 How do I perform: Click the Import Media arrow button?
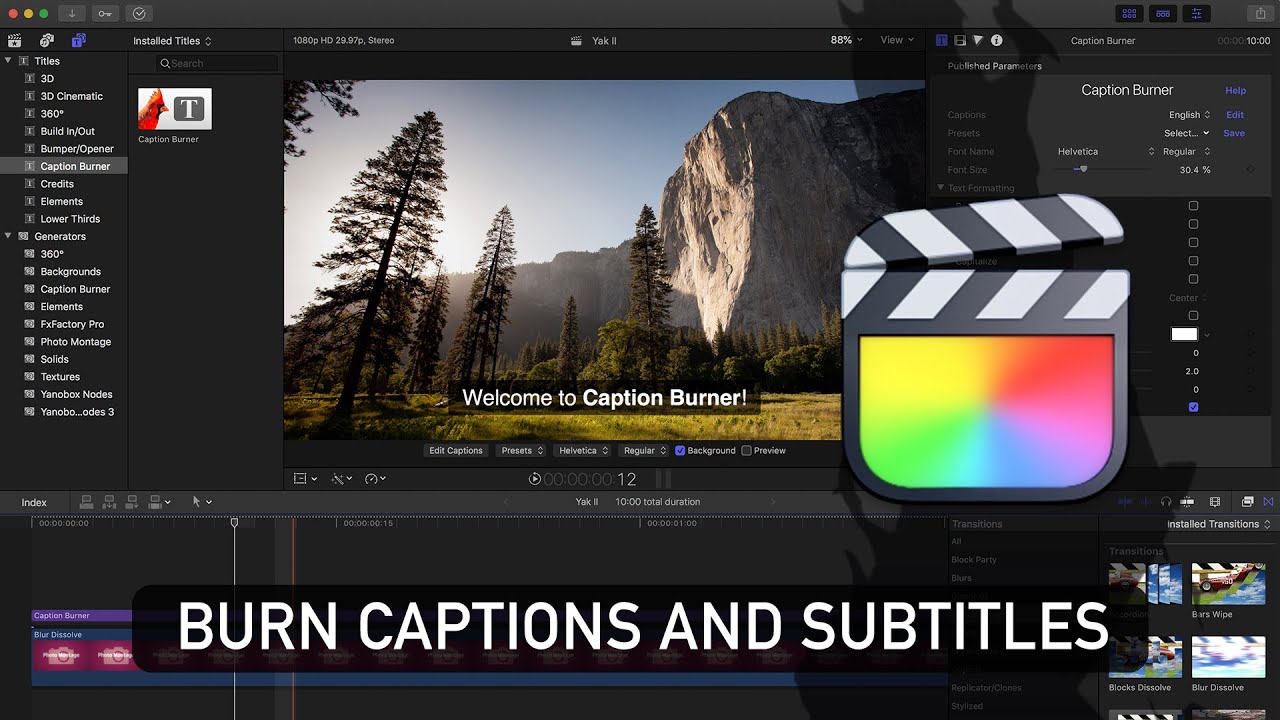72,14
